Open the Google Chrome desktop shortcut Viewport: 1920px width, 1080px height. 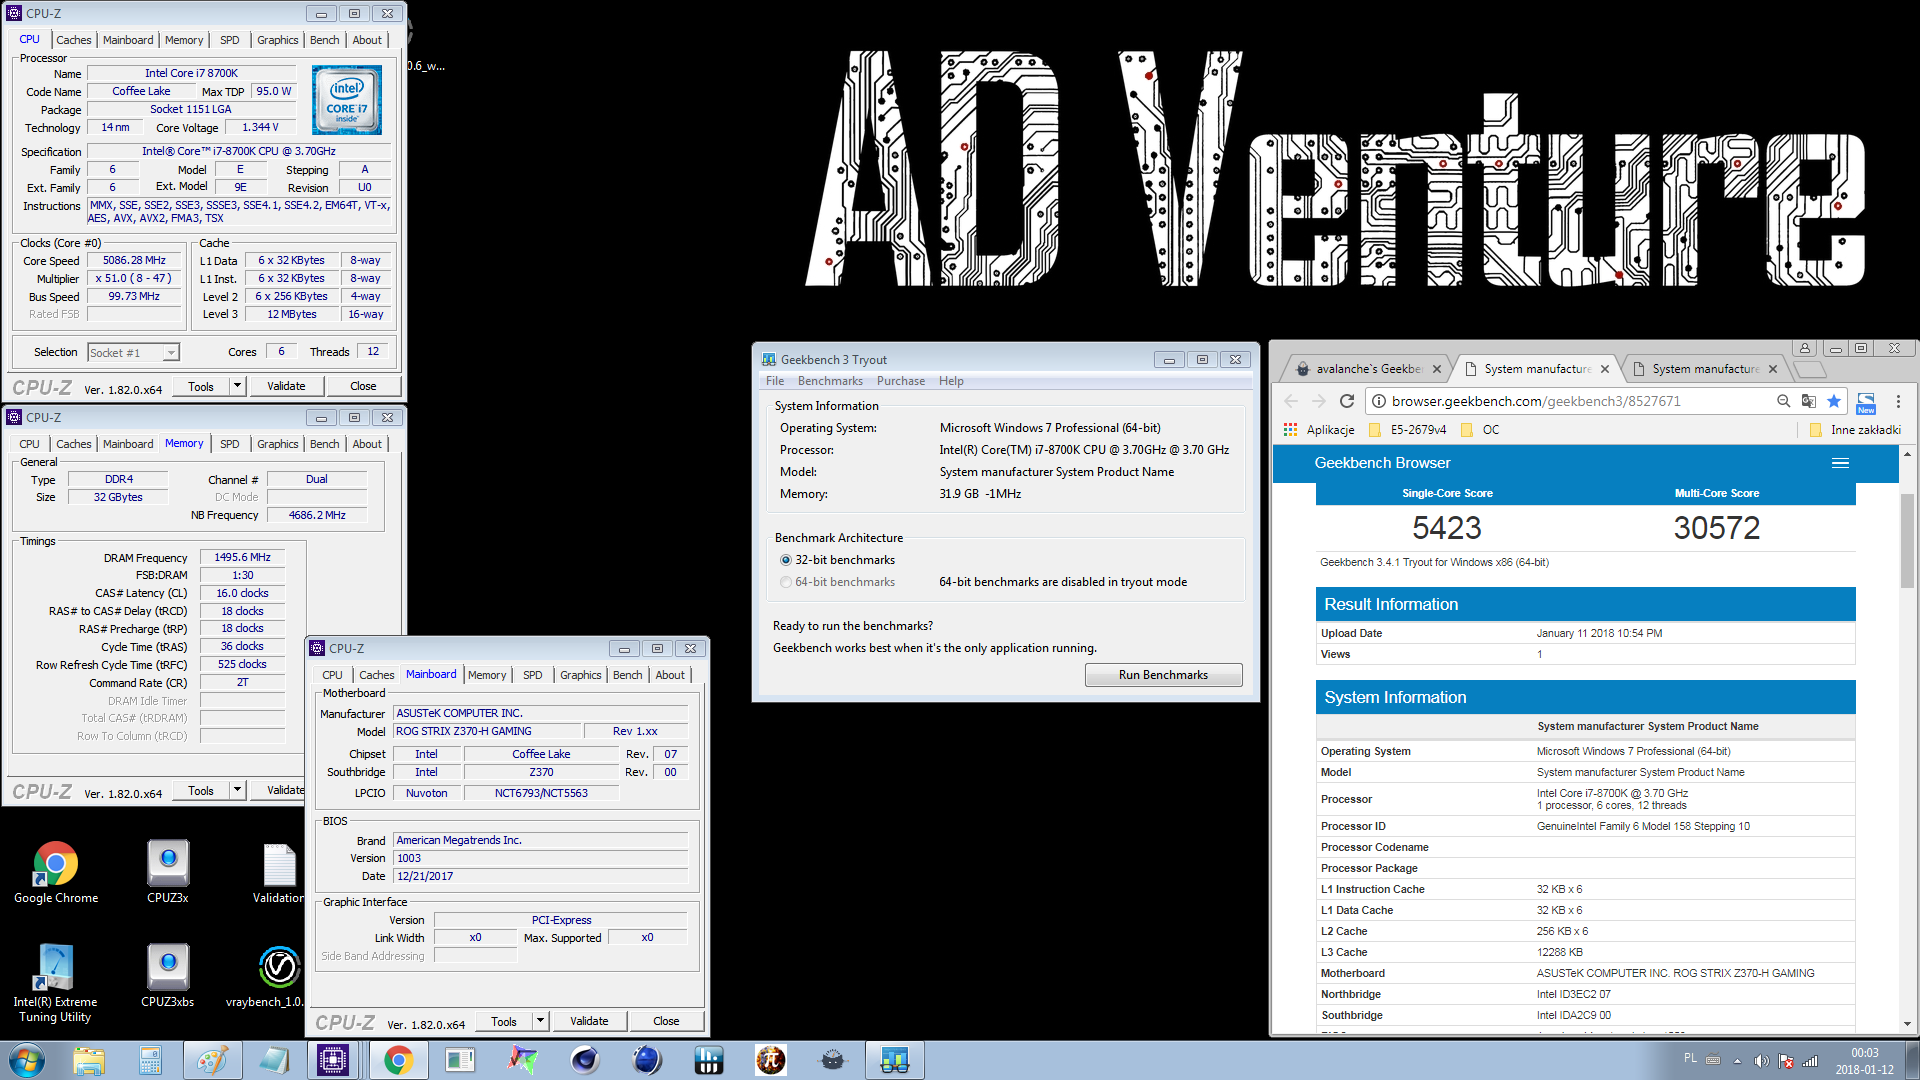[56, 872]
